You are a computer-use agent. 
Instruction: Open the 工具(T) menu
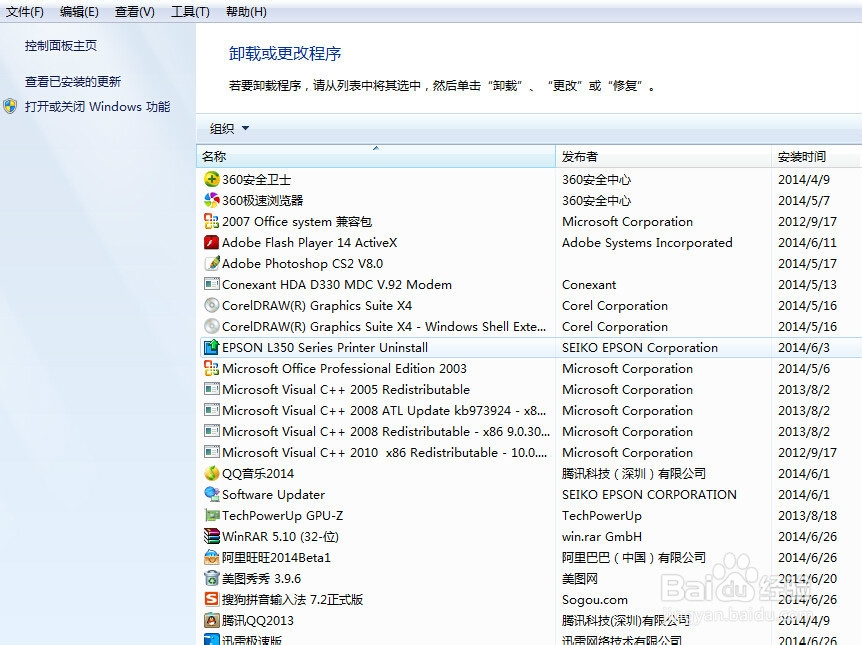point(190,12)
